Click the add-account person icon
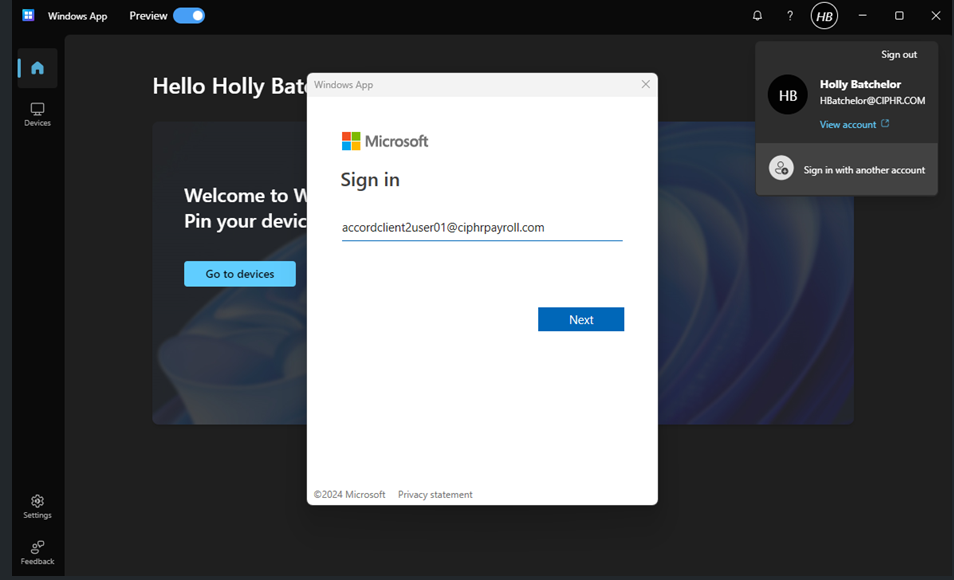The width and height of the screenshot is (954, 580). (781, 168)
